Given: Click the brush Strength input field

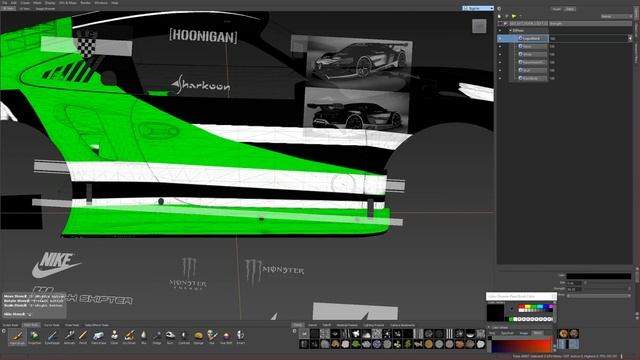Looking at the screenshot, I should tap(574, 289).
